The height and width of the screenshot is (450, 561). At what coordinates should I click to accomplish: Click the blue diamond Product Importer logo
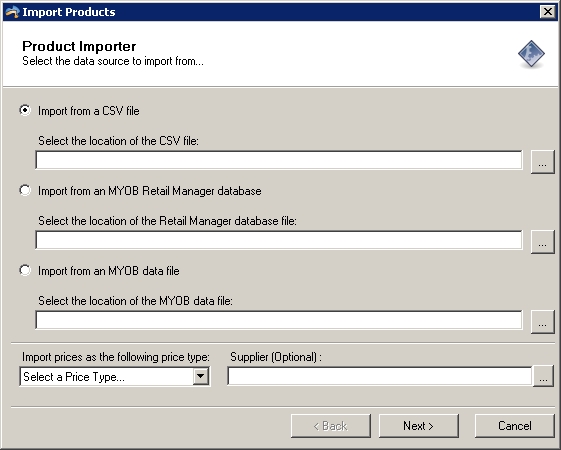point(531,54)
